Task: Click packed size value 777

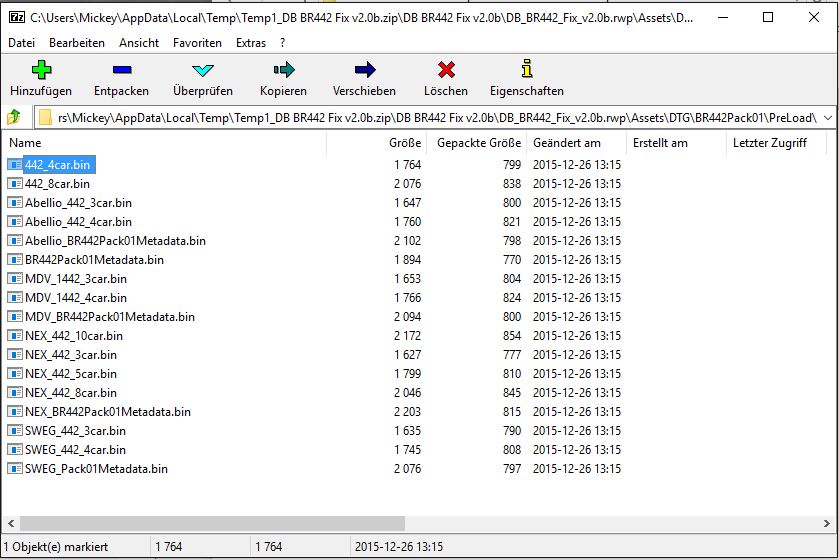Action: [512, 355]
